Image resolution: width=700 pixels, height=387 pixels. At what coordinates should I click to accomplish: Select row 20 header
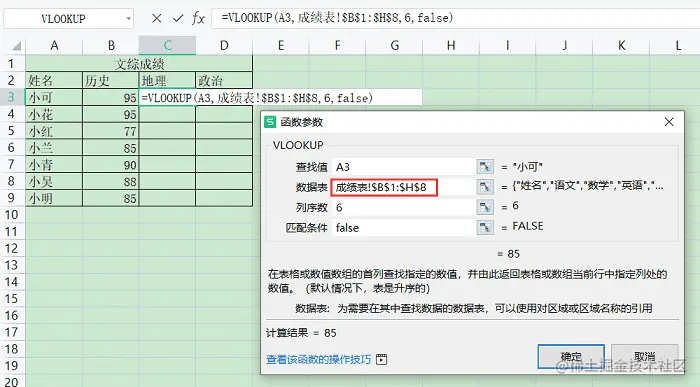pyautogui.click(x=11, y=382)
